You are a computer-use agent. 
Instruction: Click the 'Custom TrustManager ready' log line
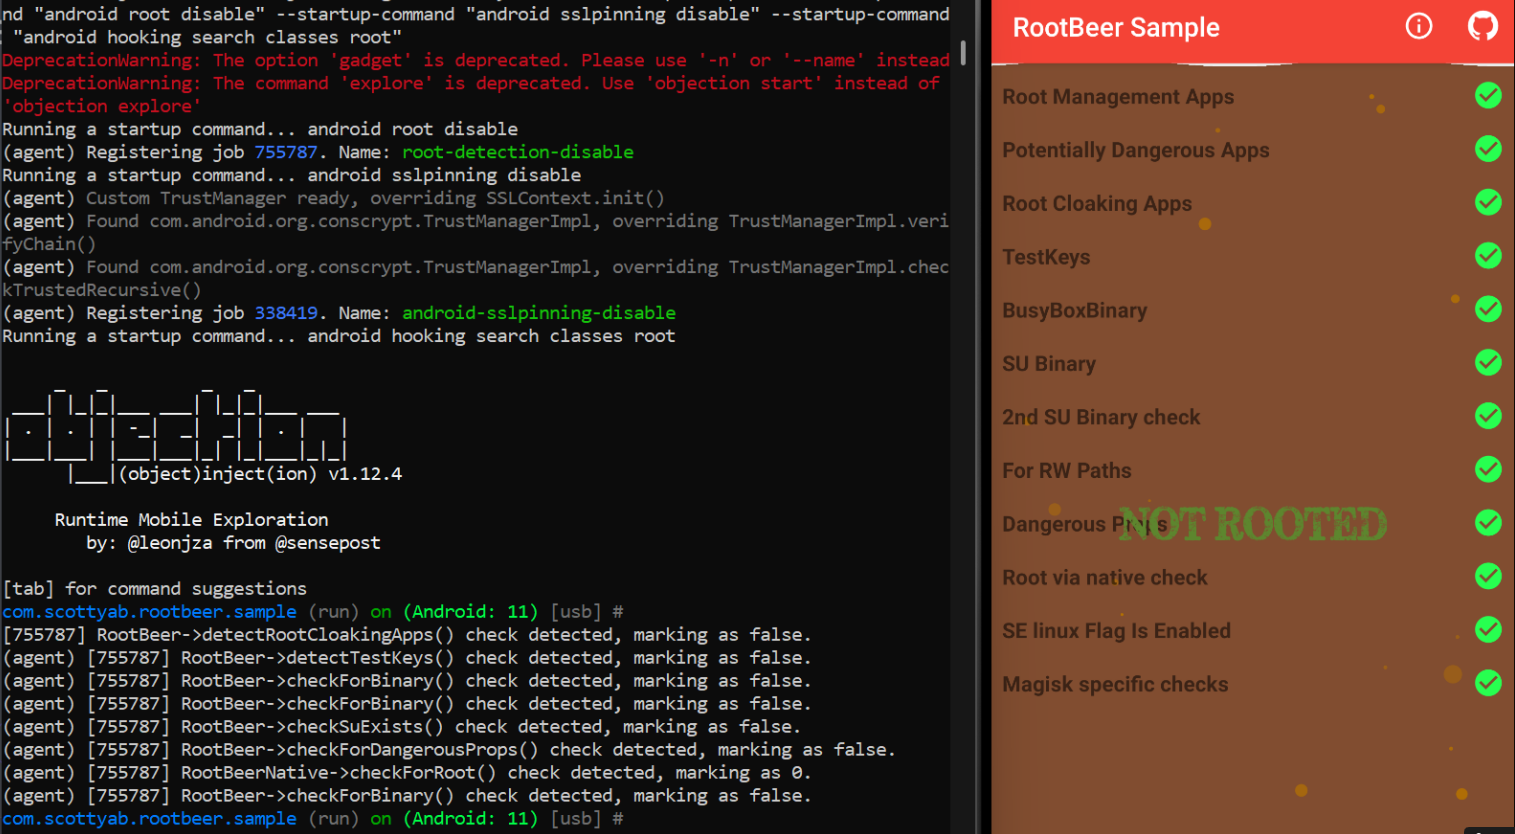tap(334, 198)
